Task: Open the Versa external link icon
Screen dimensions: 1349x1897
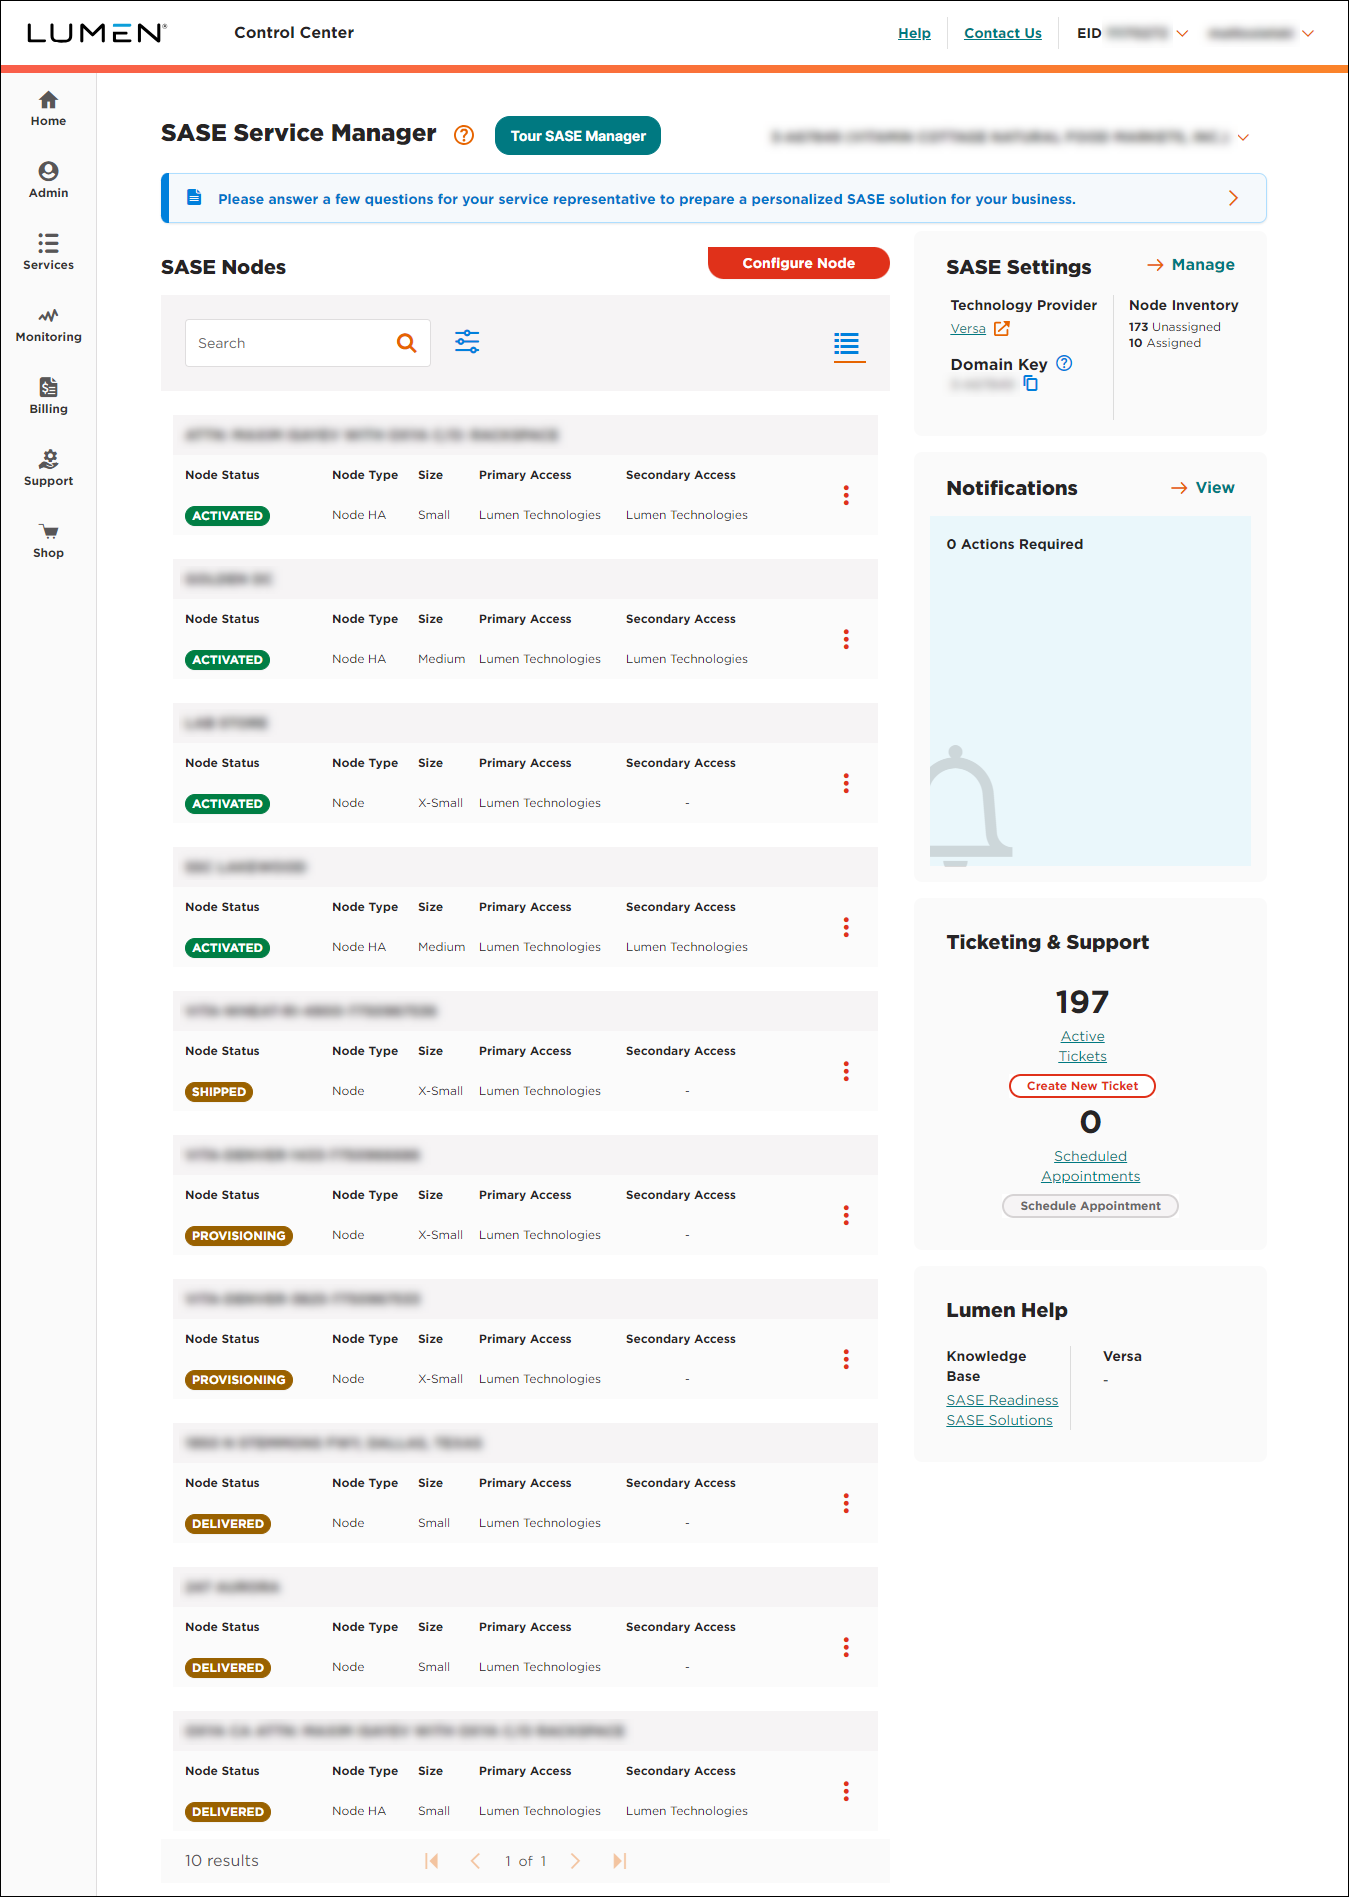Action: [1001, 328]
